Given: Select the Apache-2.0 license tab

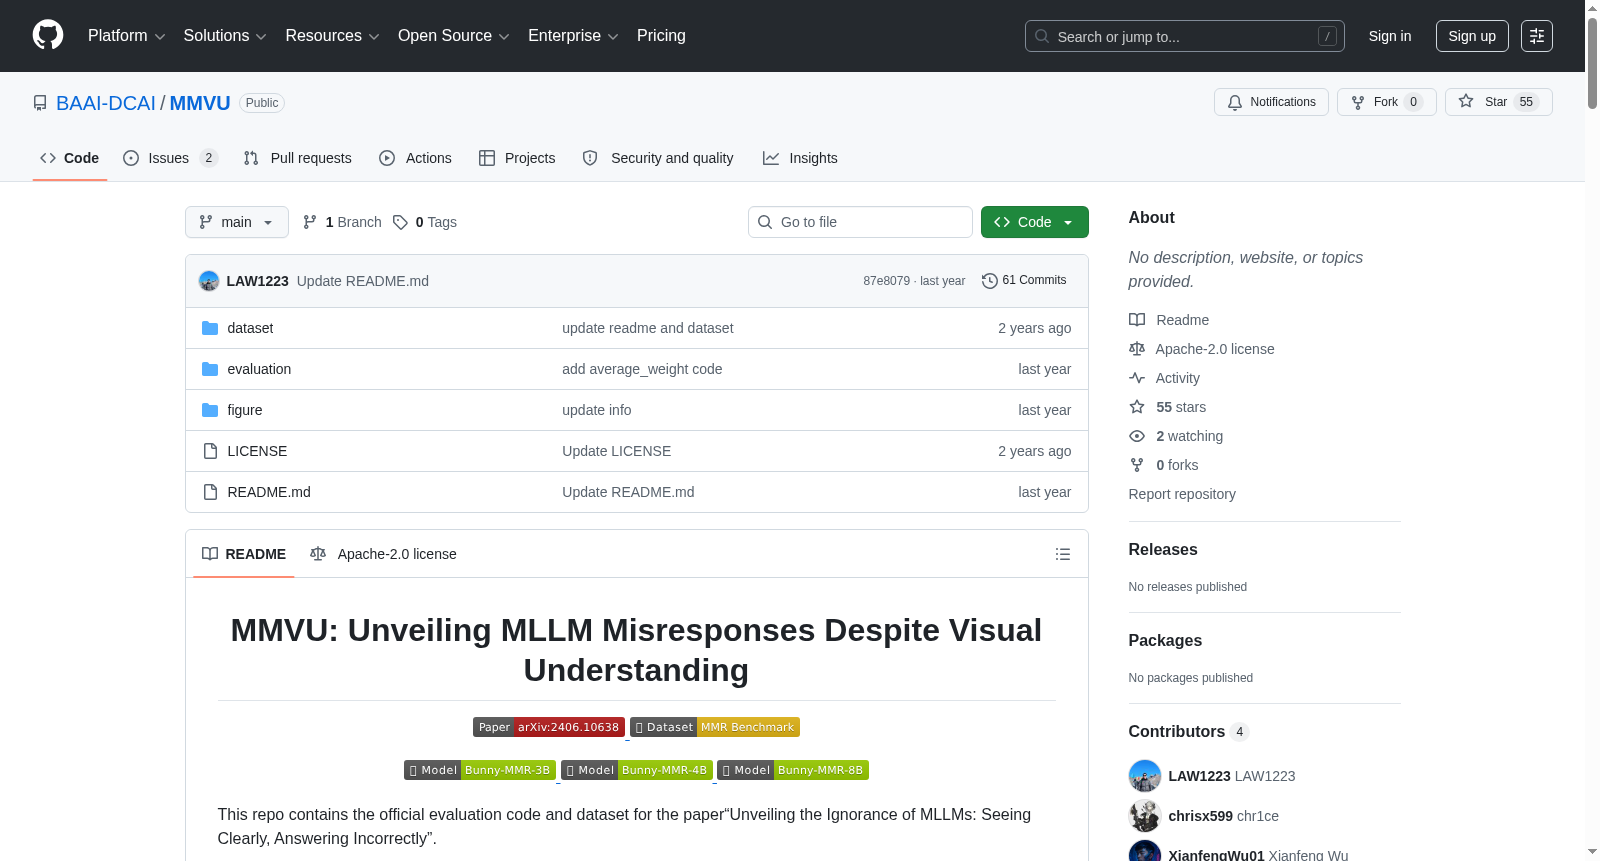Looking at the screenshot, I should [383, 554].
